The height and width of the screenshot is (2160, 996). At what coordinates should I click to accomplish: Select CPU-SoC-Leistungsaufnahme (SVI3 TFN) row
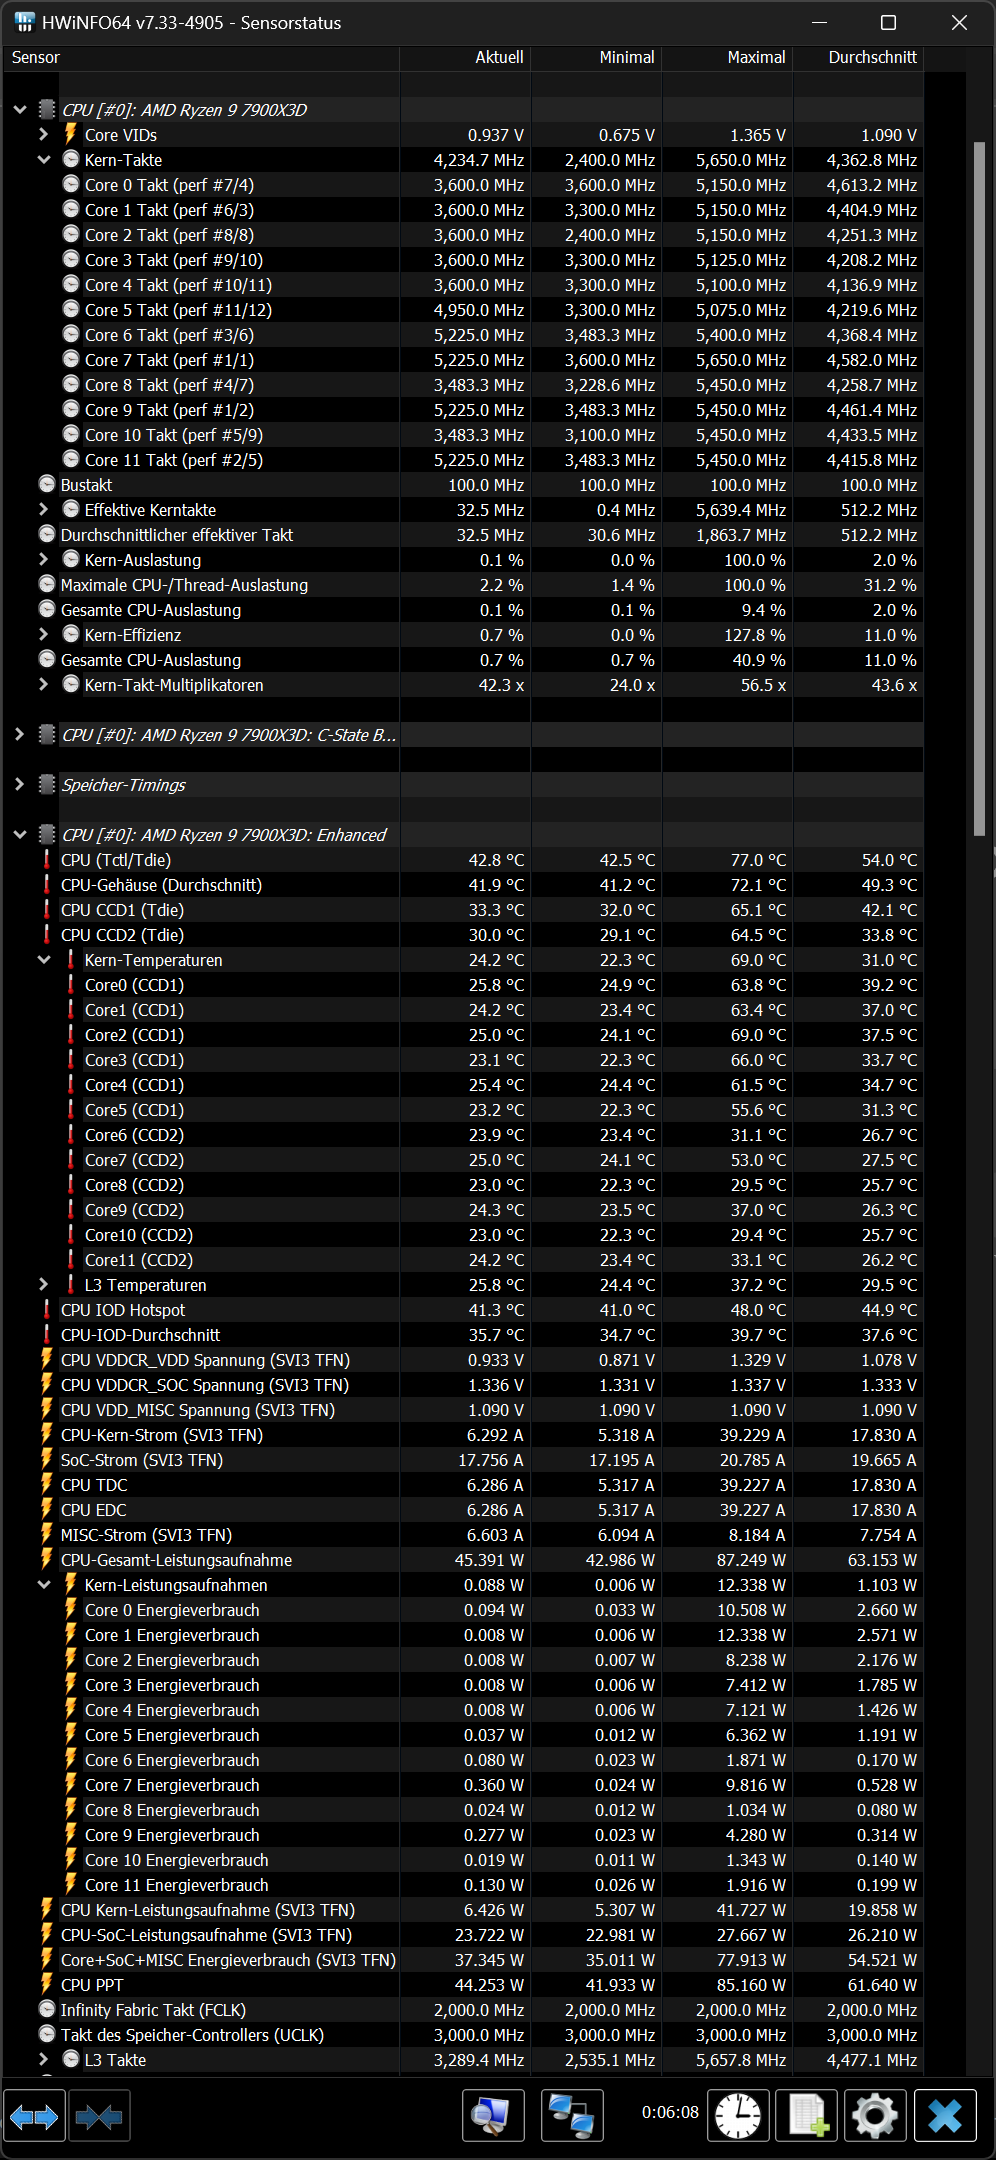(x=463, y=1934)
